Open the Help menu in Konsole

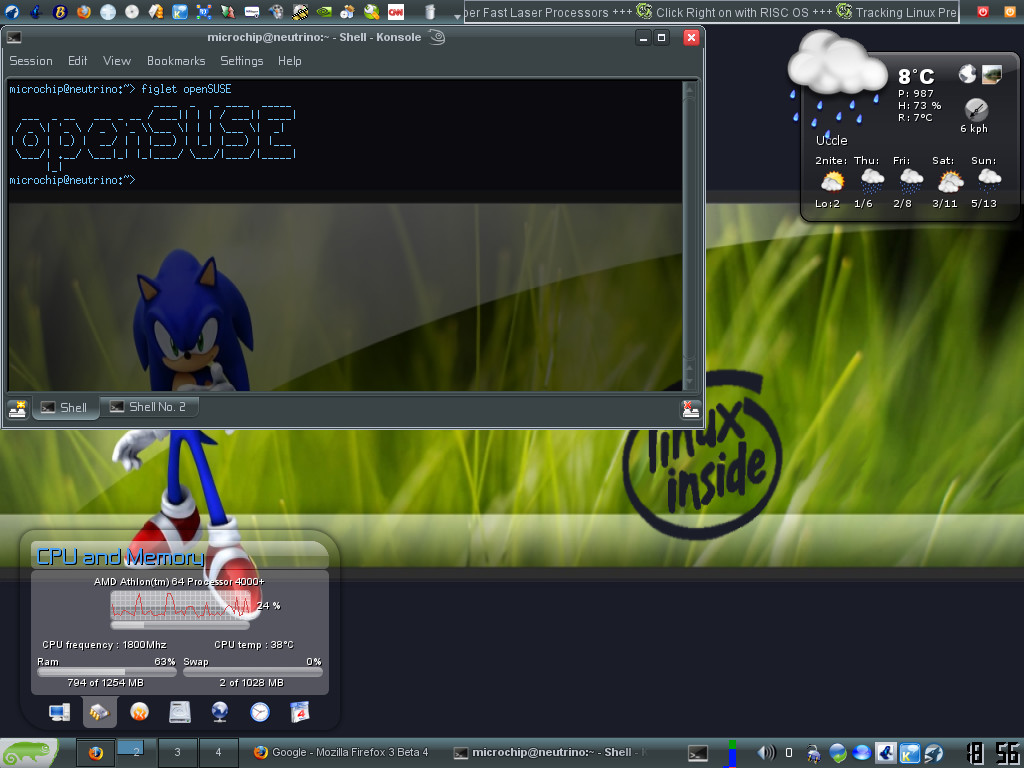289,61
